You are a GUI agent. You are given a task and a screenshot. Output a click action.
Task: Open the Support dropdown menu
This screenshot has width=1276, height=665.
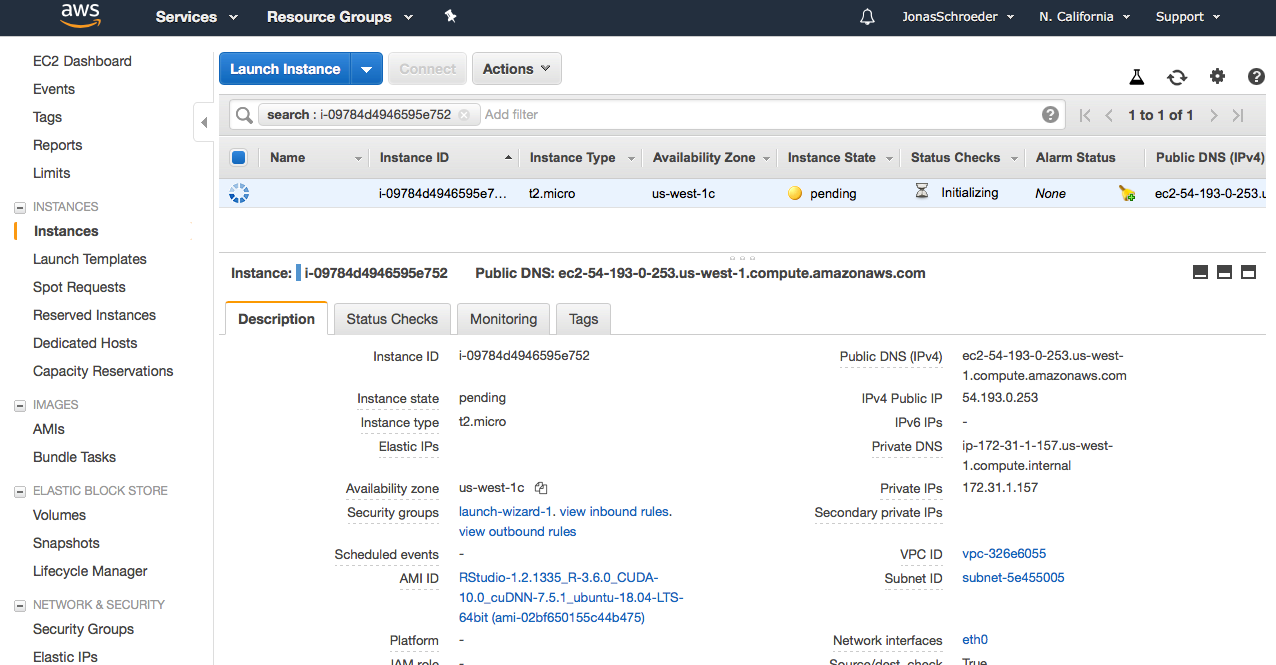(1188, 17)
